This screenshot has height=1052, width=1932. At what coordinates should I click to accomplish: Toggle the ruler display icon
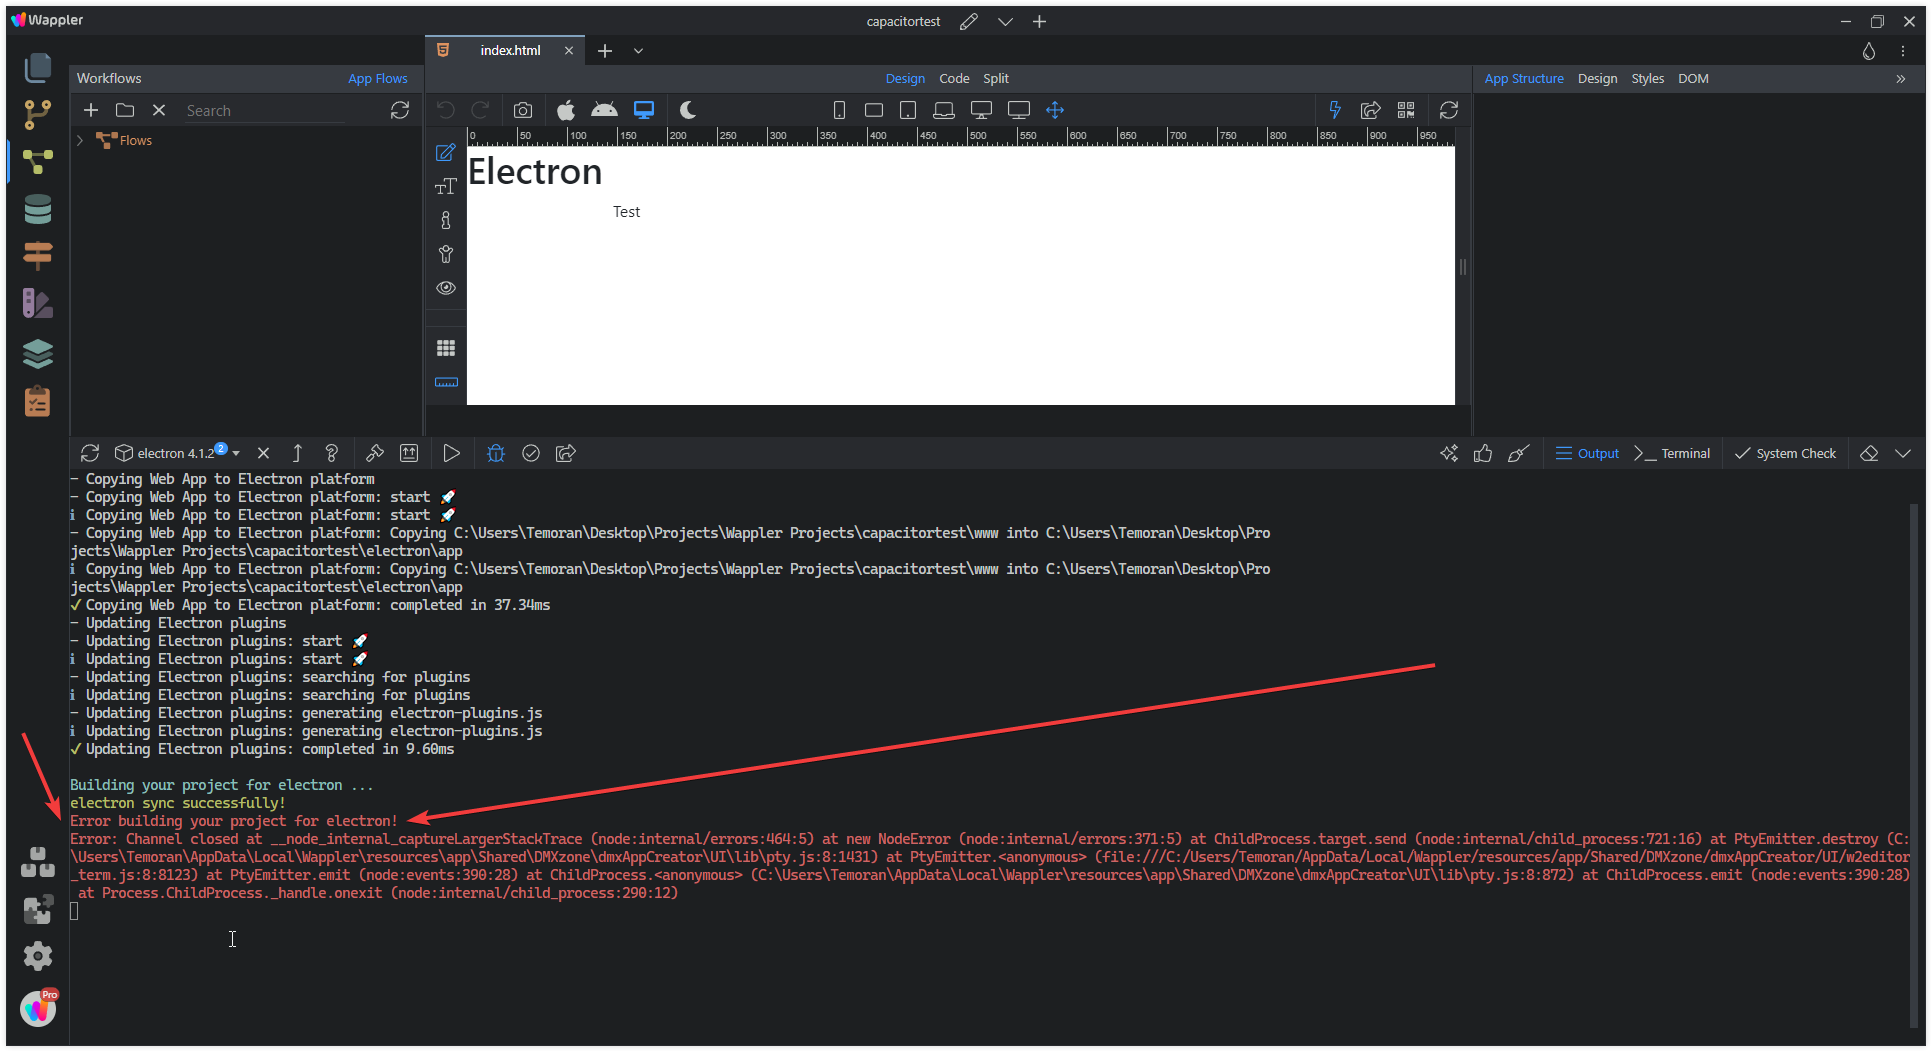pos(446,382)
